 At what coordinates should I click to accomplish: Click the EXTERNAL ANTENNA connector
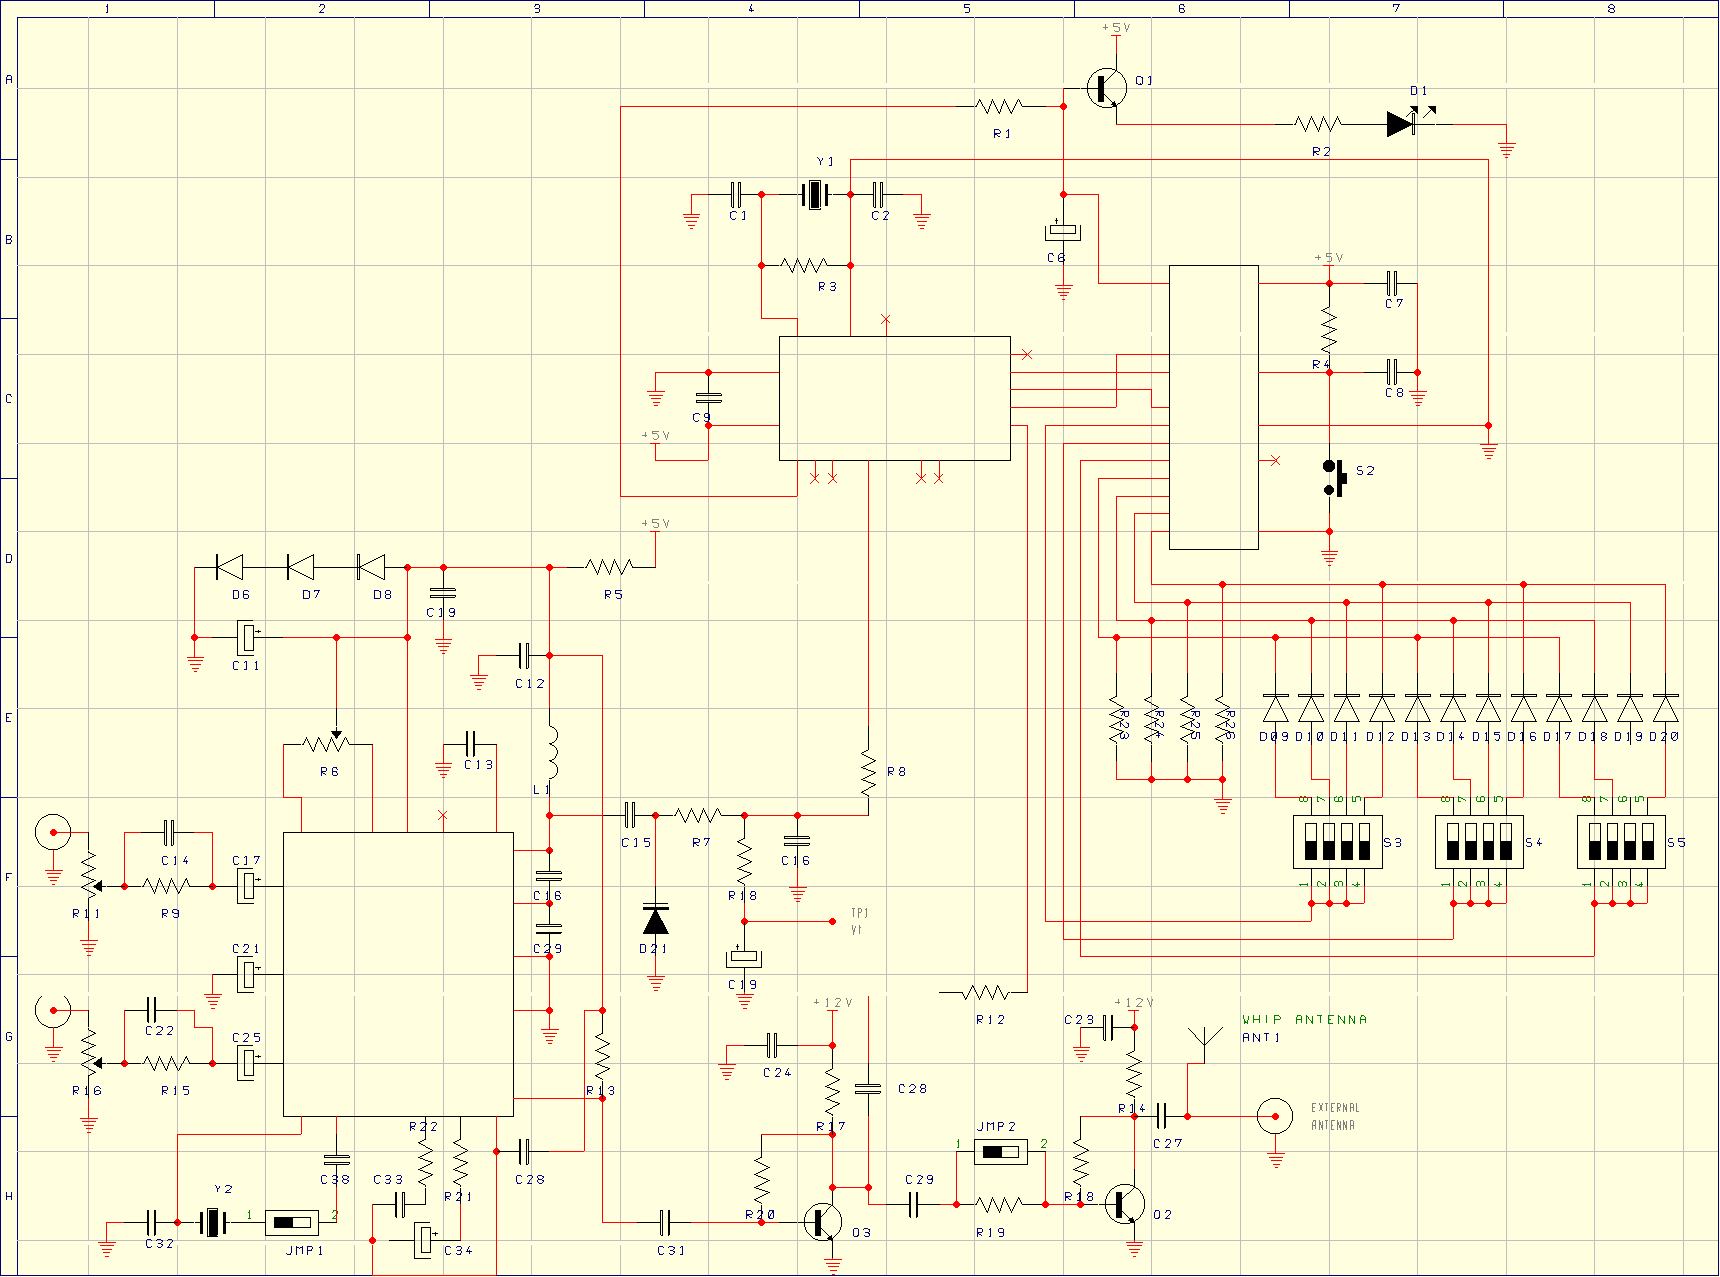1273,1115
